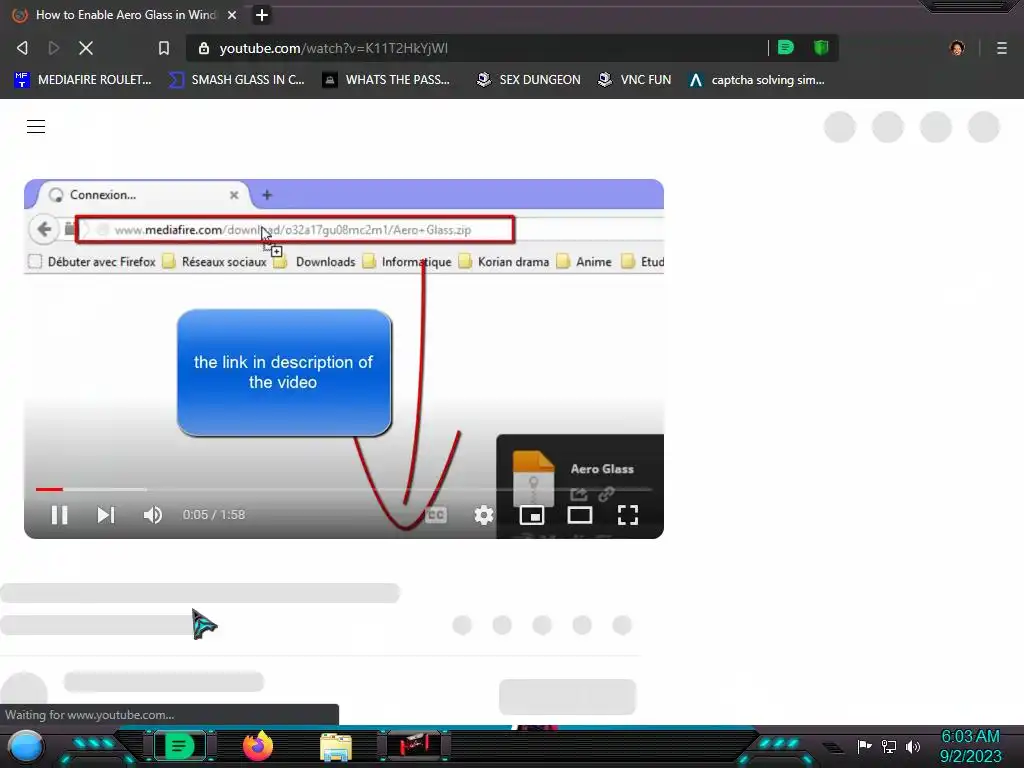Open the VNC FUN bookmark
The width and height of the screenshot is (1024, 768).
(635, 80)
